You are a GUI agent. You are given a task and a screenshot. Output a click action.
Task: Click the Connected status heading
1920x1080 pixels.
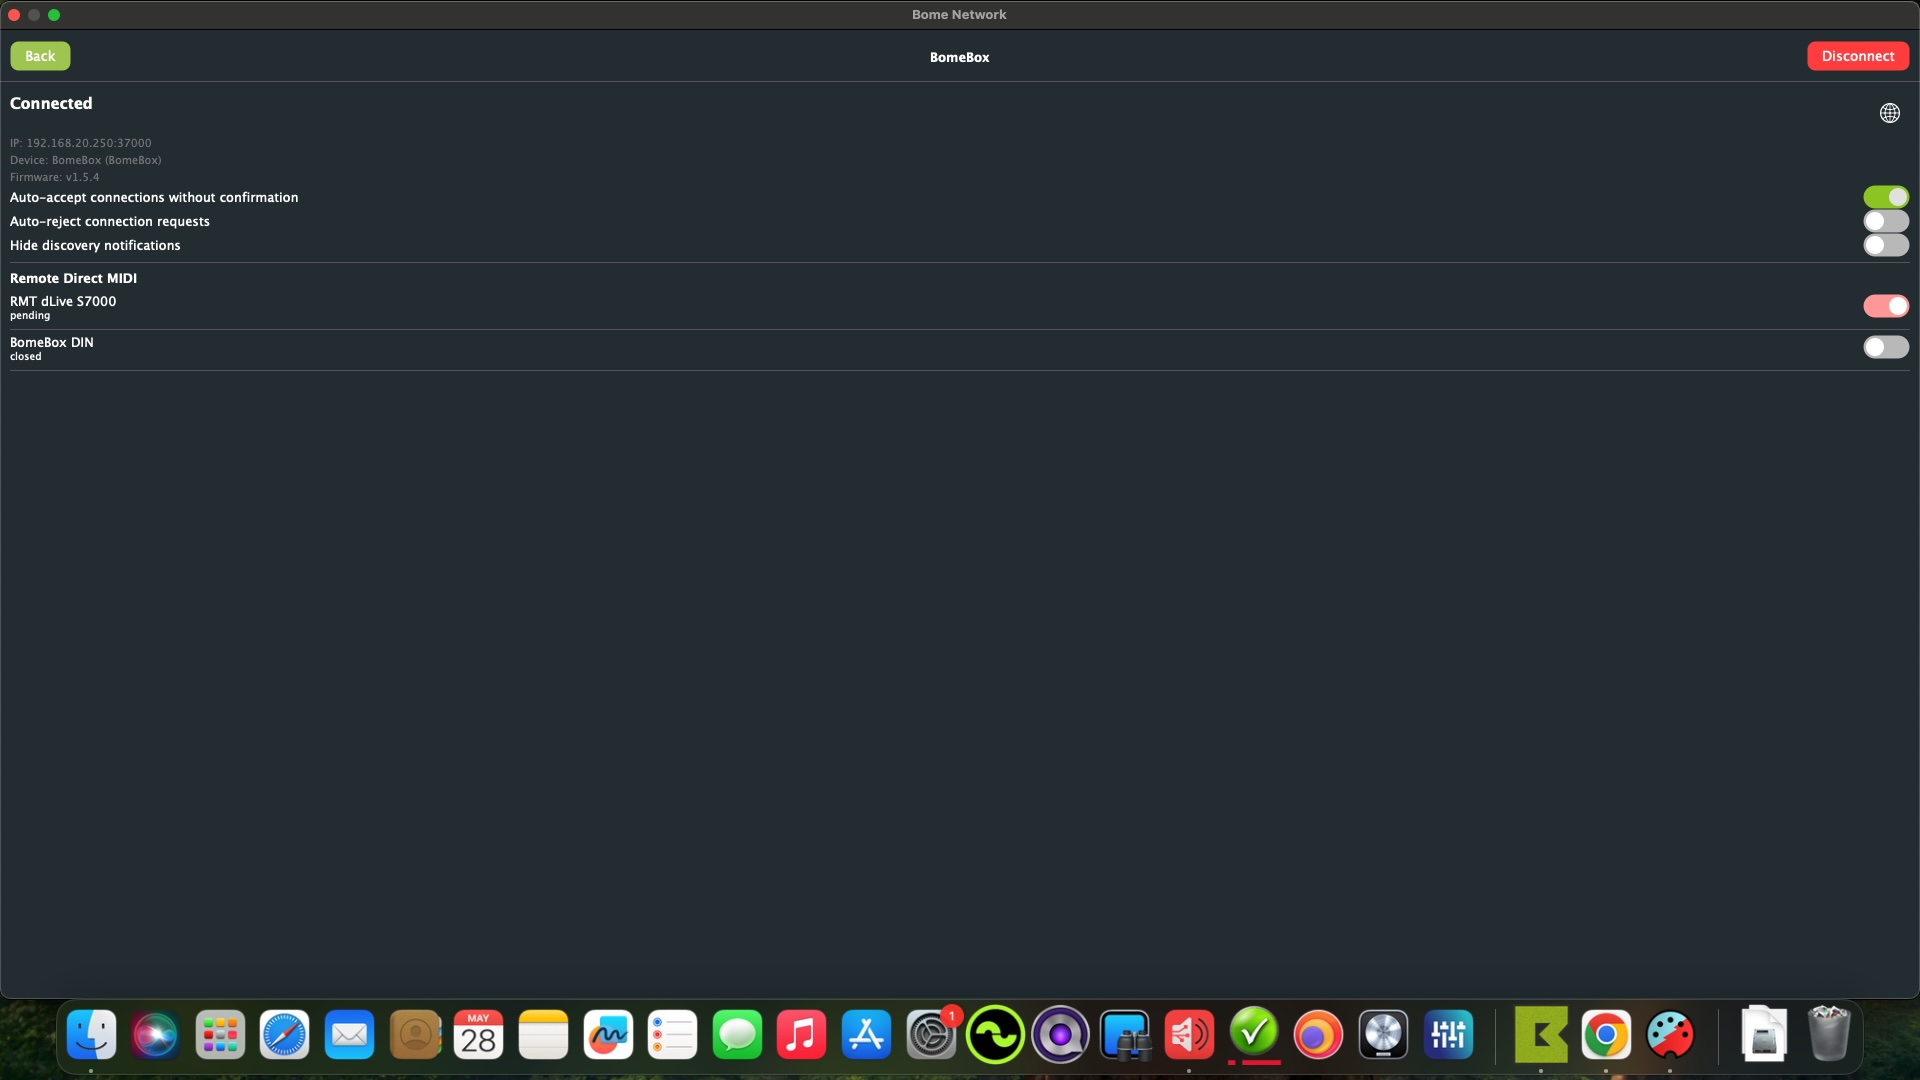pos(51,103)
